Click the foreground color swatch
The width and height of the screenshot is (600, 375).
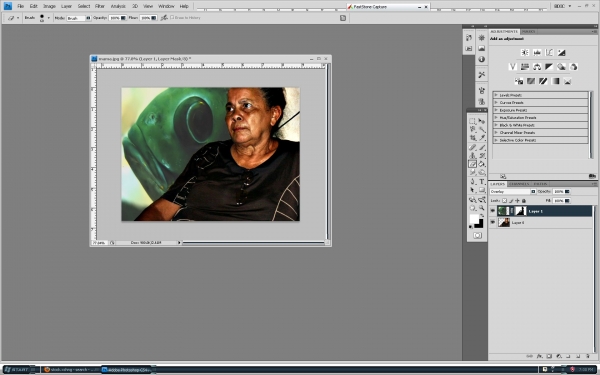[474, 219]
